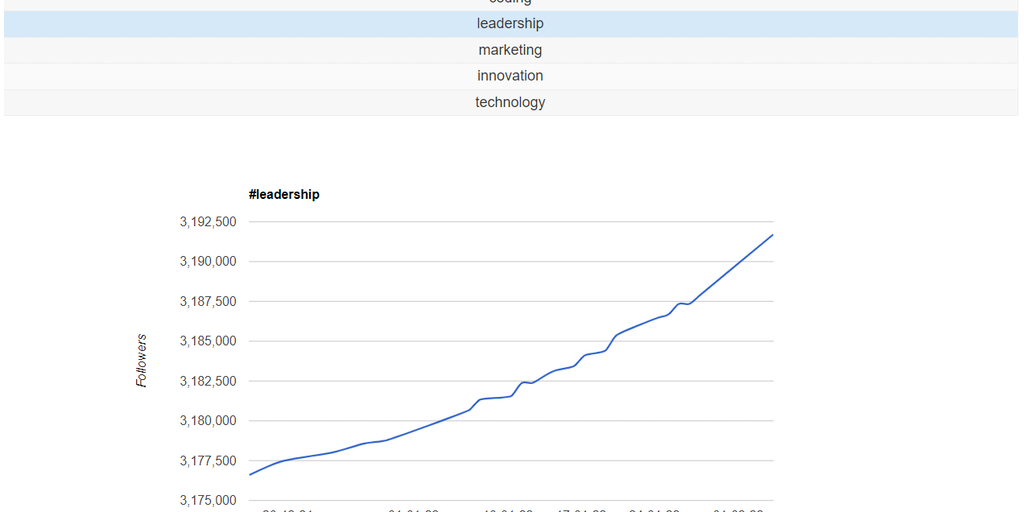Select the marketing hashtag row
Screen dimensions: 1024x512
pos(510,50)
